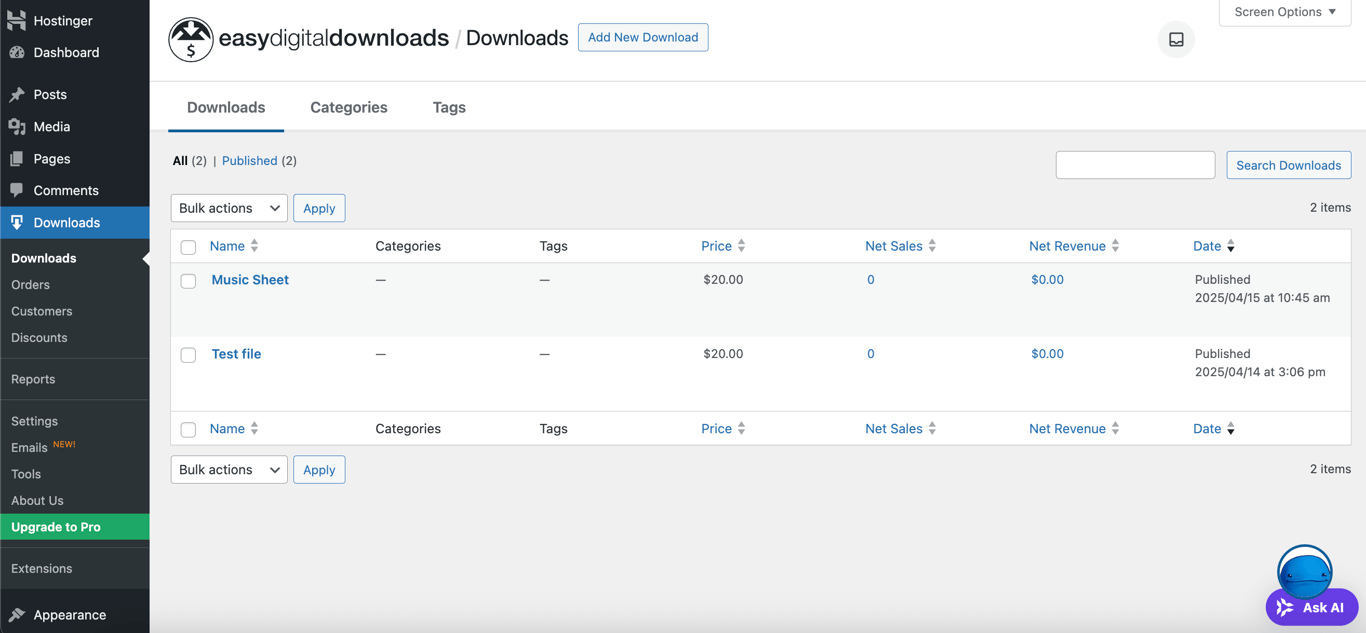
Task: Click inside the search downloads field
Action: coord(1135,164)
